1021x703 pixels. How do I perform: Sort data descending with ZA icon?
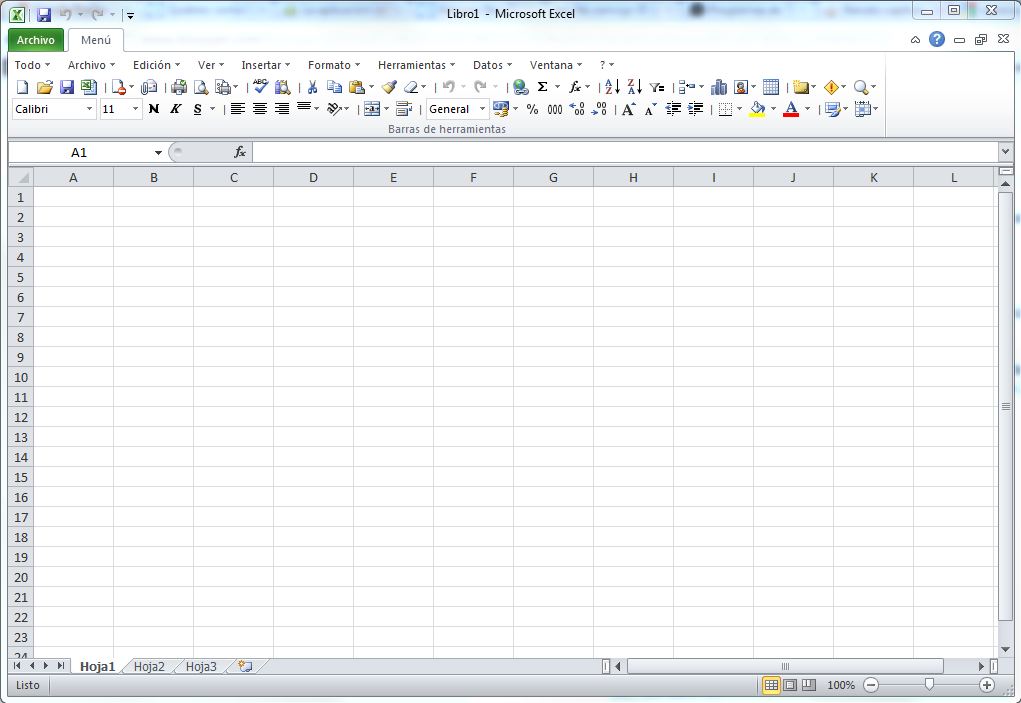pos(633,87)
